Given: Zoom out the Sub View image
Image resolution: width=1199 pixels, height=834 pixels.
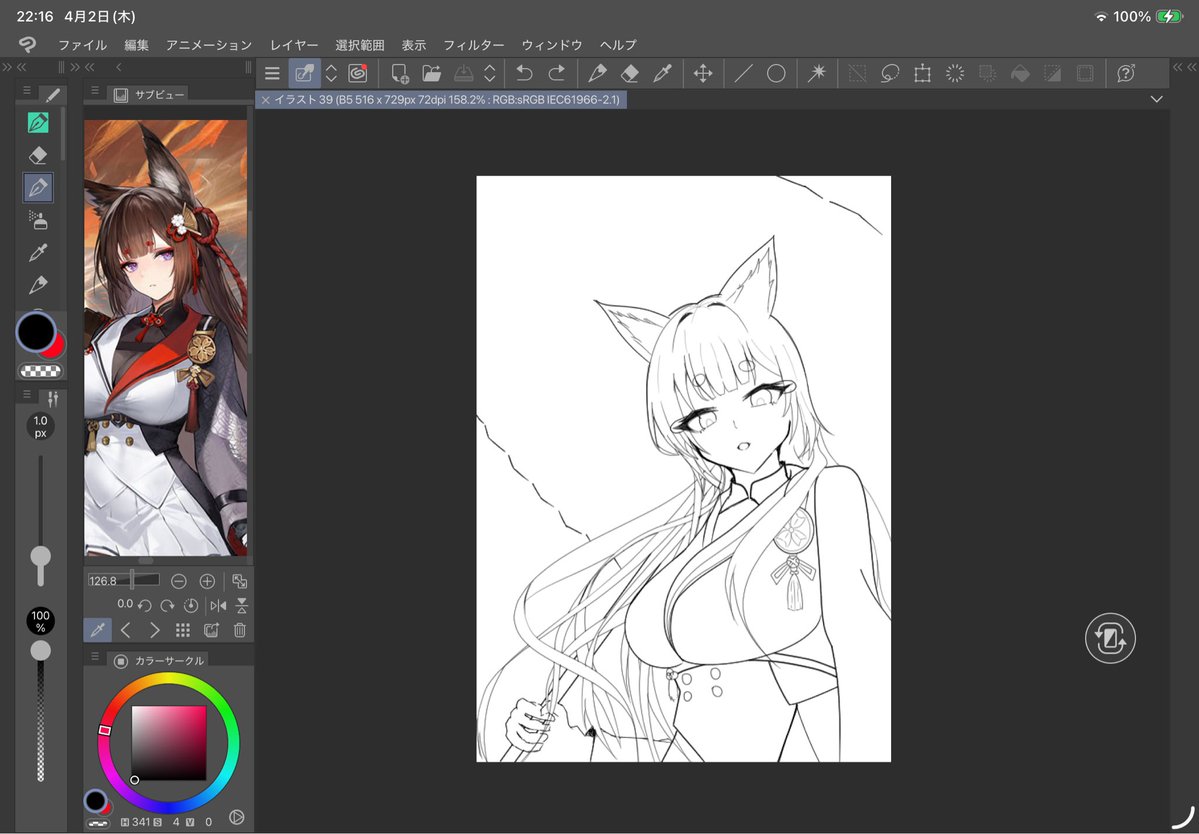Looking at the screenshot, I should (179, 581).
